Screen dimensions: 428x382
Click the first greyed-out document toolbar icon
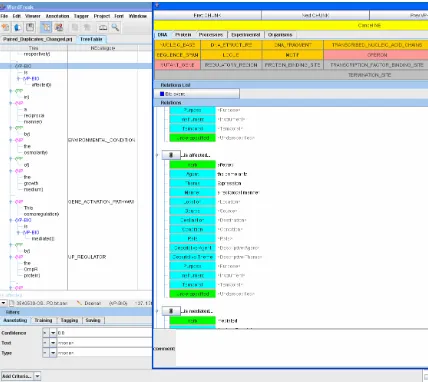click(75, 27)
